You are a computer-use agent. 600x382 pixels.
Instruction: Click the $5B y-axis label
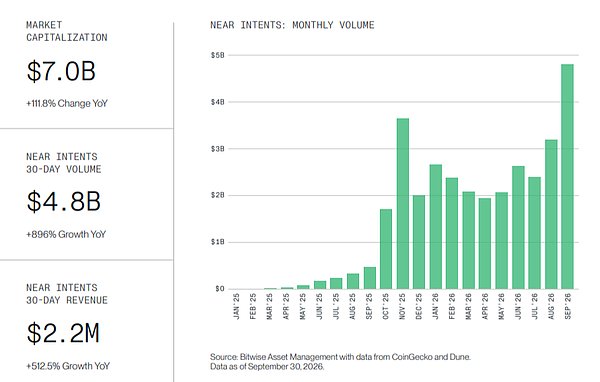point(217,55)
